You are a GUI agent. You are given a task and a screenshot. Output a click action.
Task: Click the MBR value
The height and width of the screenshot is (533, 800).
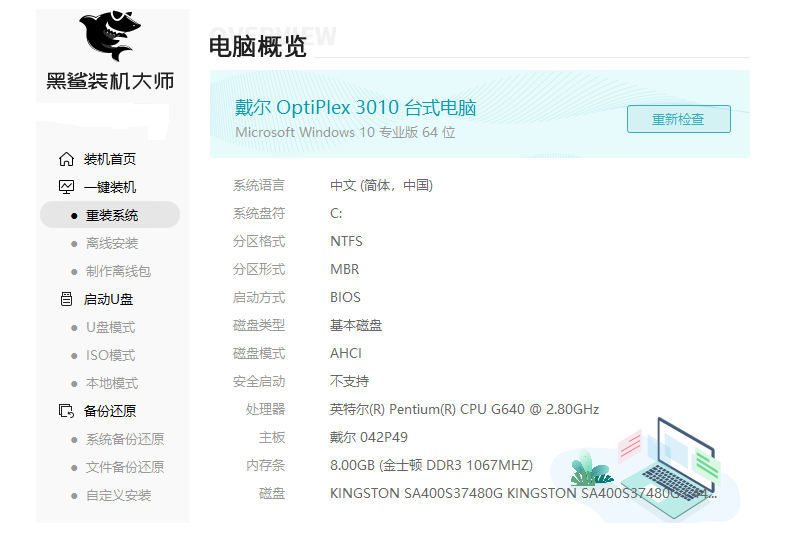pos(344,269)
